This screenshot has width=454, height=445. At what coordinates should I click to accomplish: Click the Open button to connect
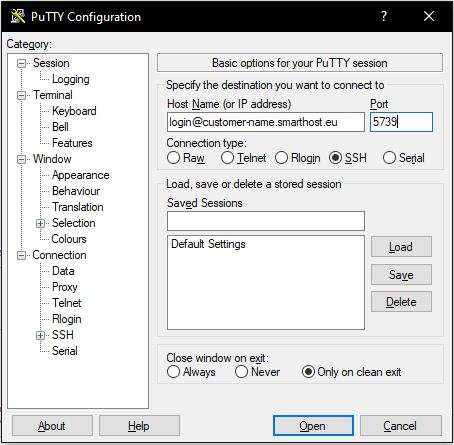313,425
